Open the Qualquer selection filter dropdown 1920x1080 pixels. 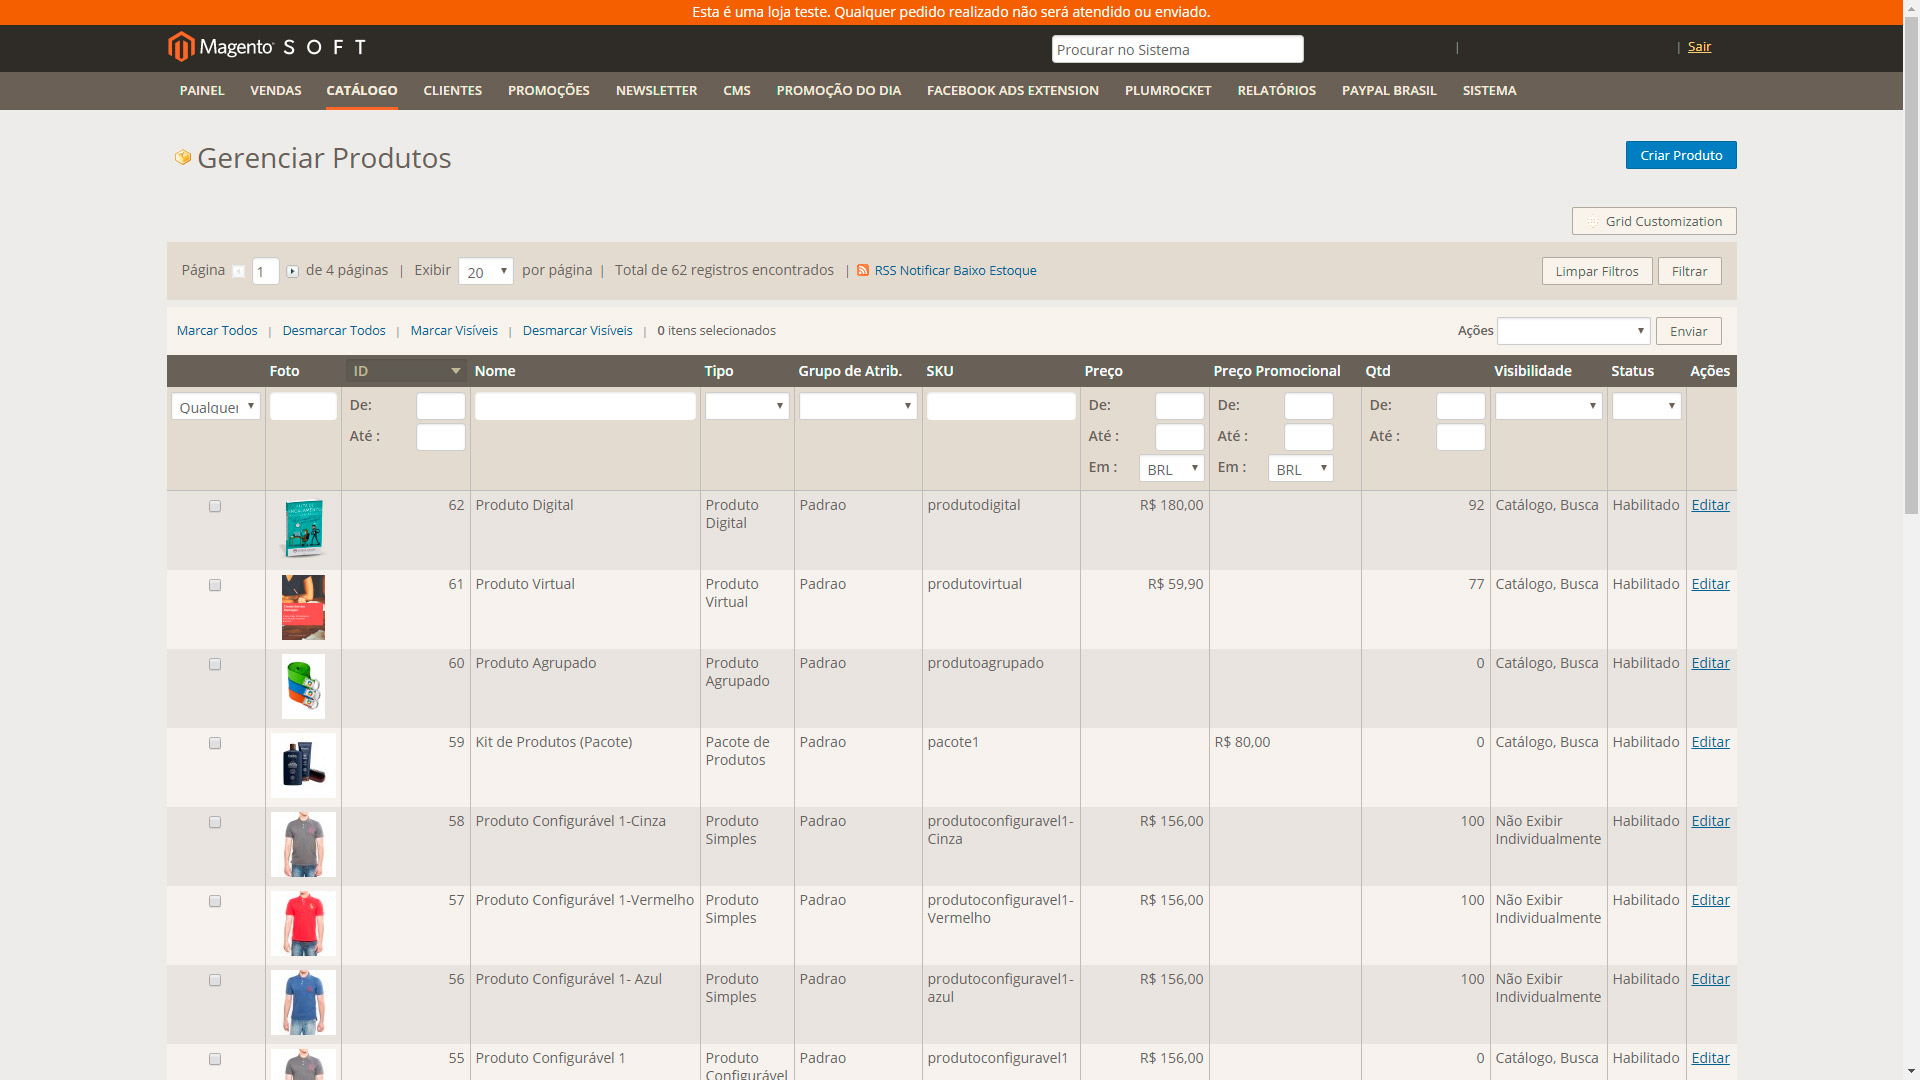click(216, 406)
